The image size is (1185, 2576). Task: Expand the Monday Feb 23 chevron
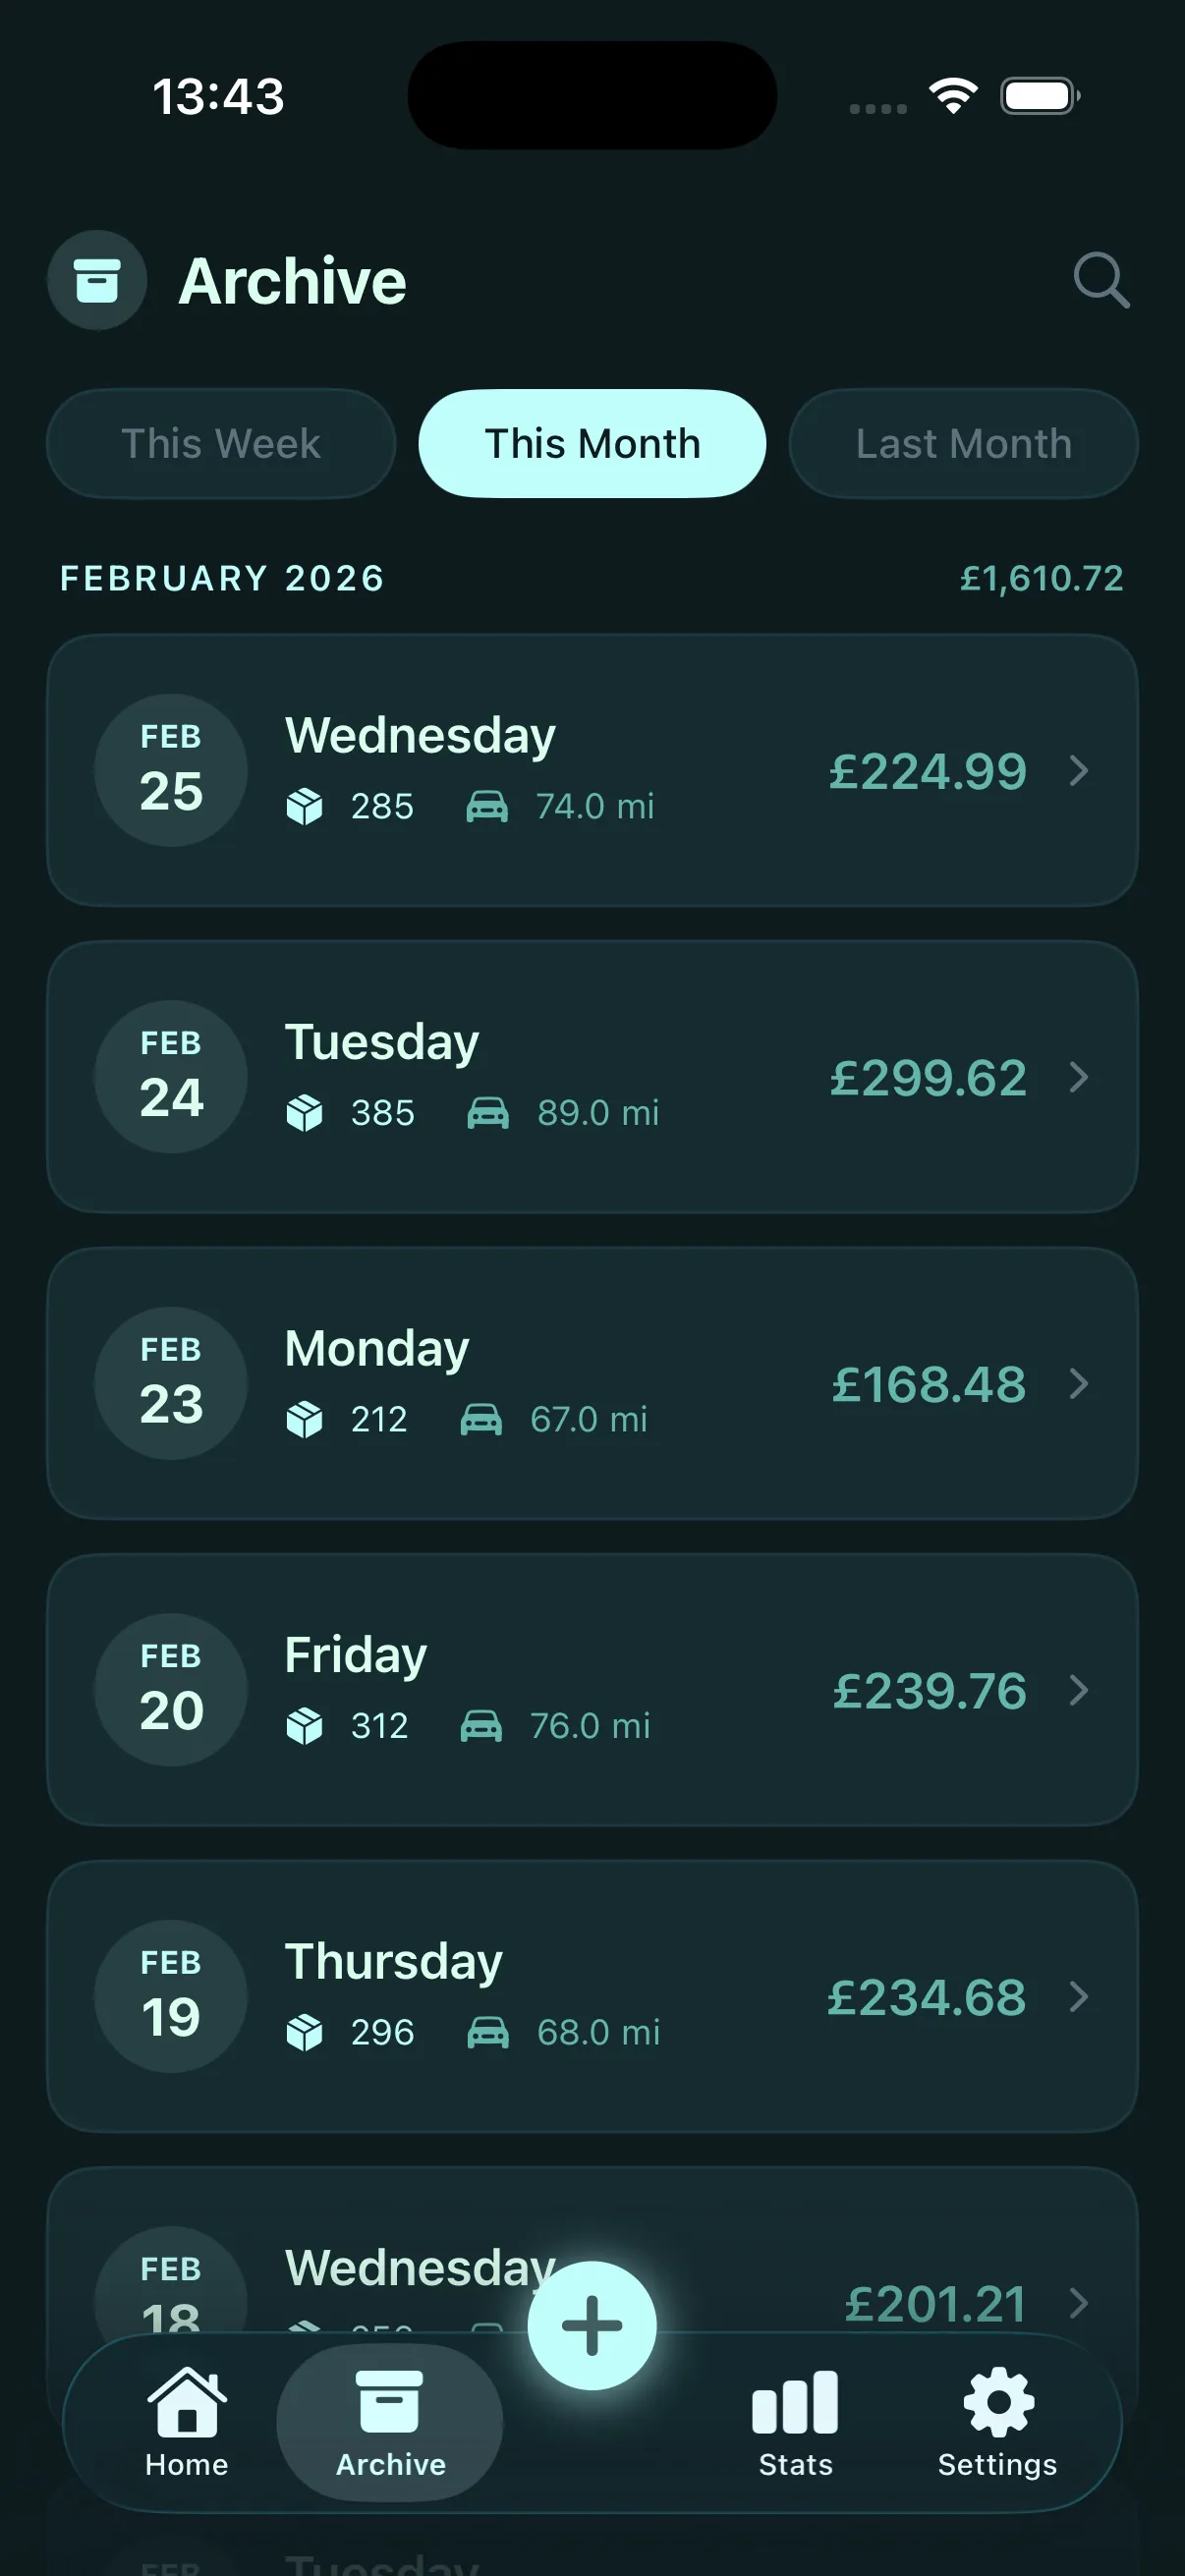click(1078, 1384)
